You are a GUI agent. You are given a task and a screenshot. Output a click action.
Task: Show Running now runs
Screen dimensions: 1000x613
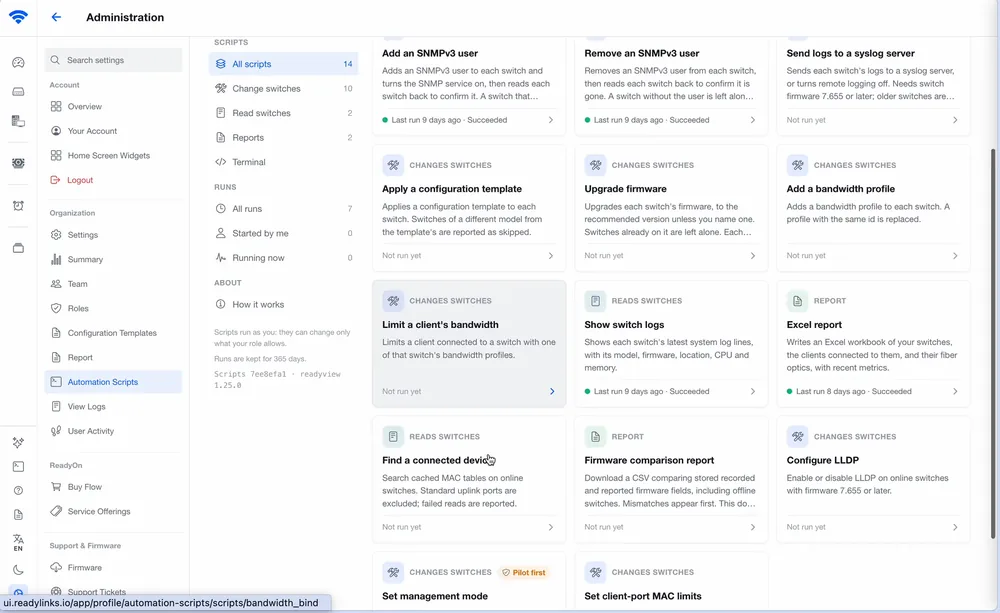(283, 258)
